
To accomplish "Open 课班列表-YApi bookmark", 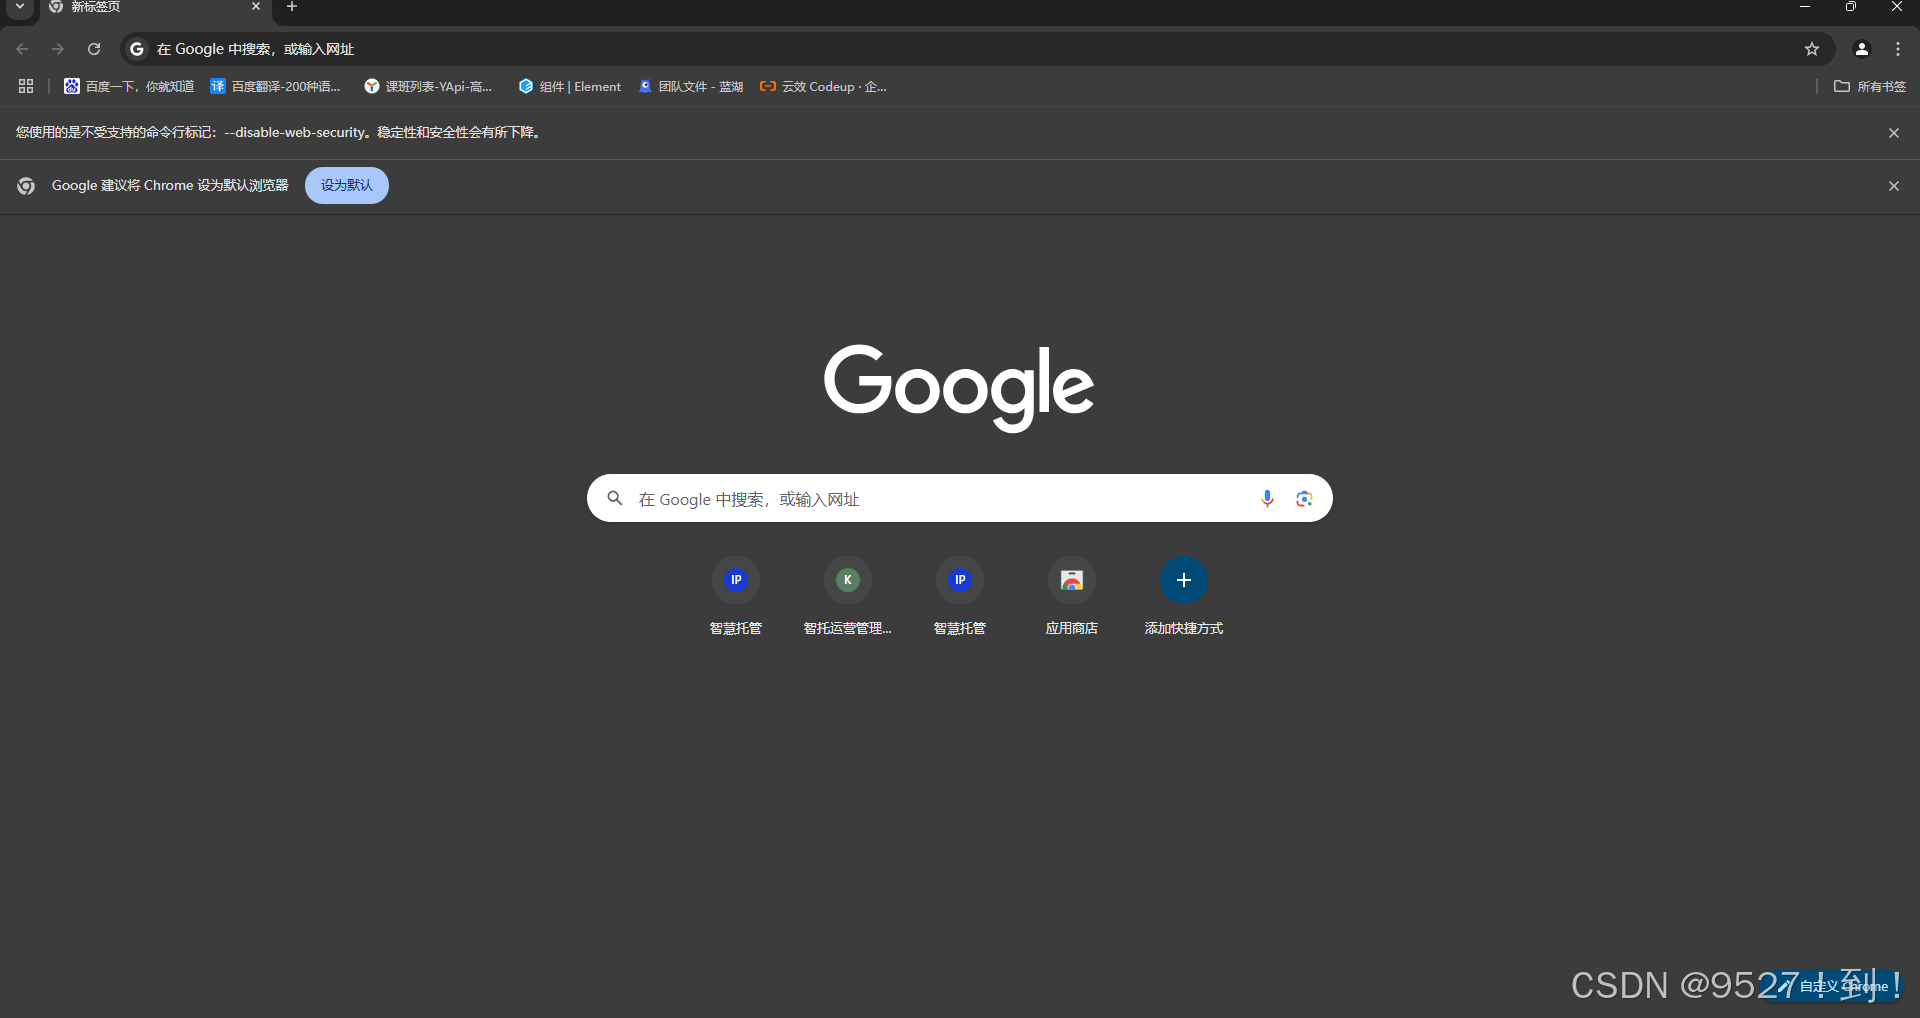I will (x=429, y=87).
